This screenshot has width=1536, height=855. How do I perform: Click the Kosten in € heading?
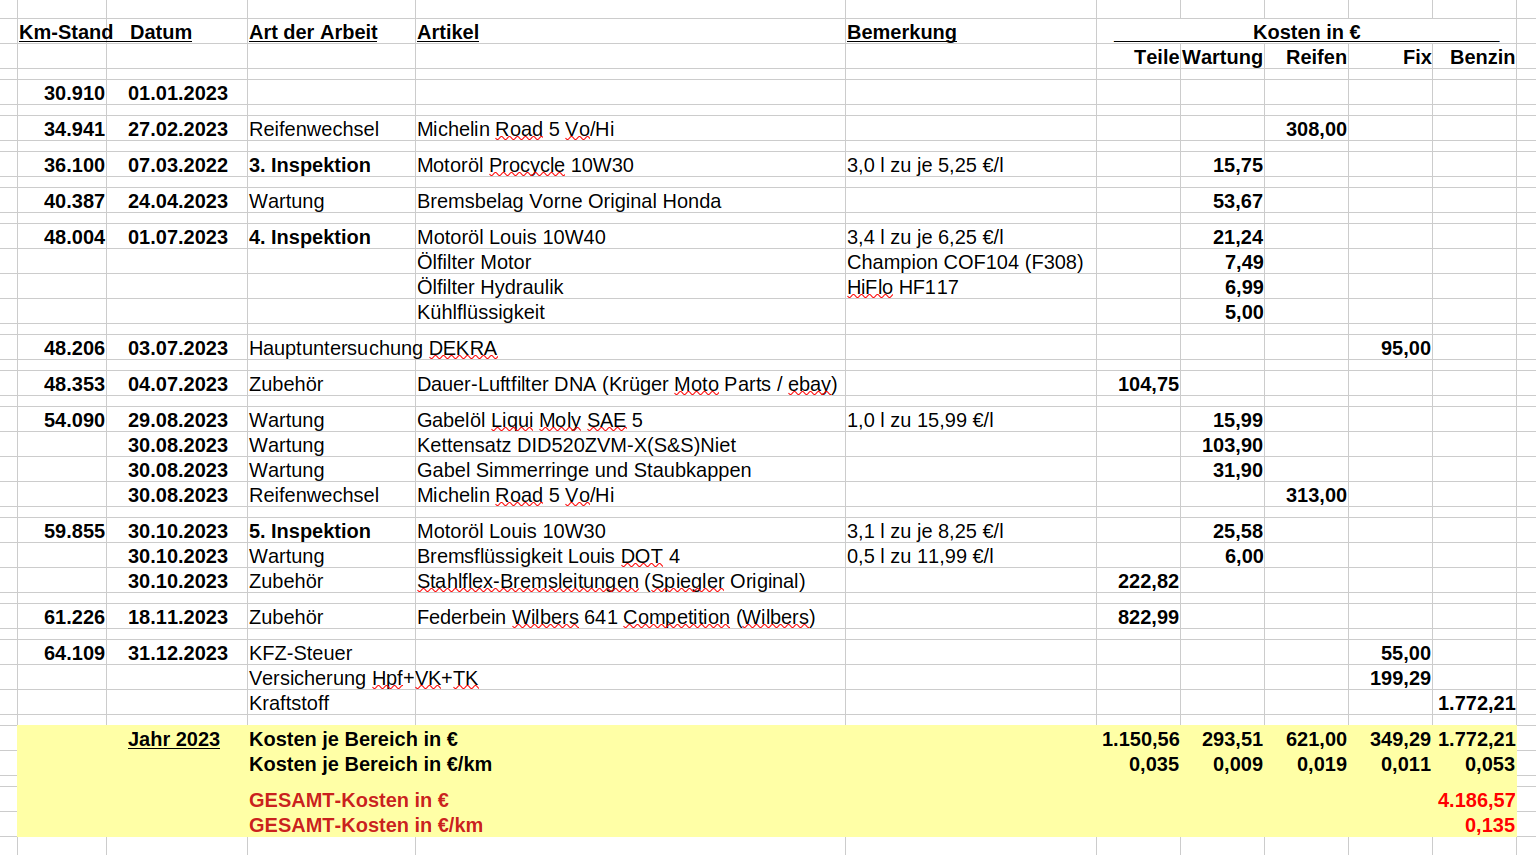1306,32
